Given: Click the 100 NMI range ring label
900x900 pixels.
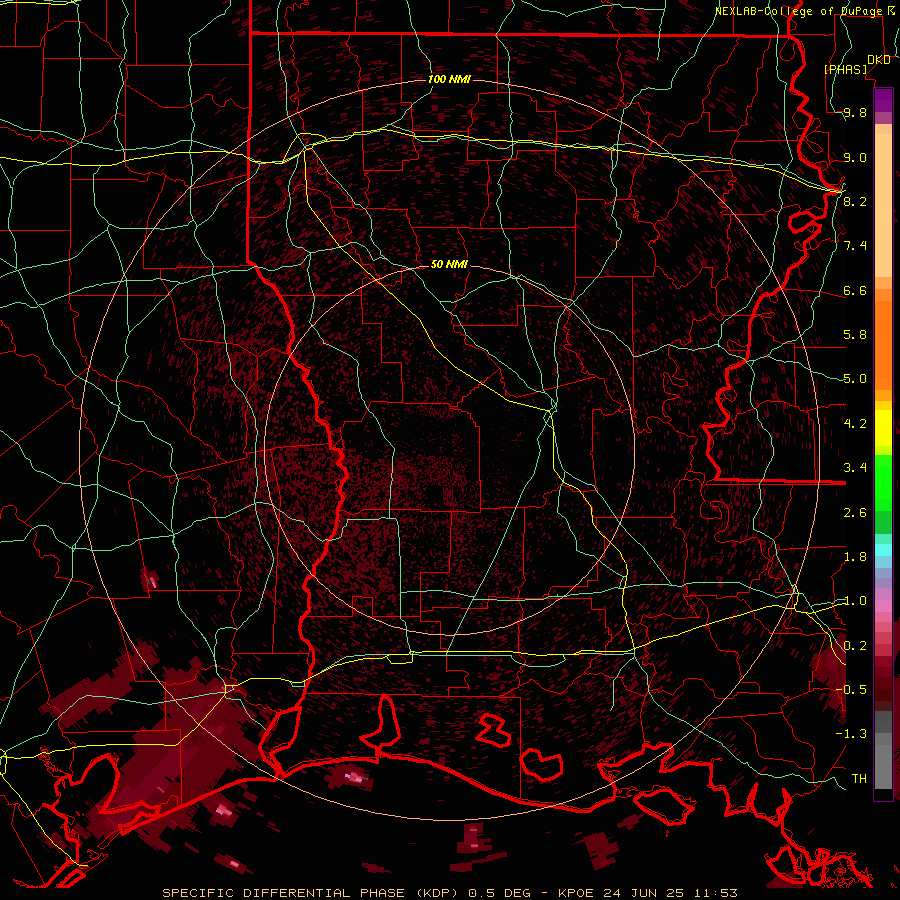Looking at the screenshot, I should (449, 79).
